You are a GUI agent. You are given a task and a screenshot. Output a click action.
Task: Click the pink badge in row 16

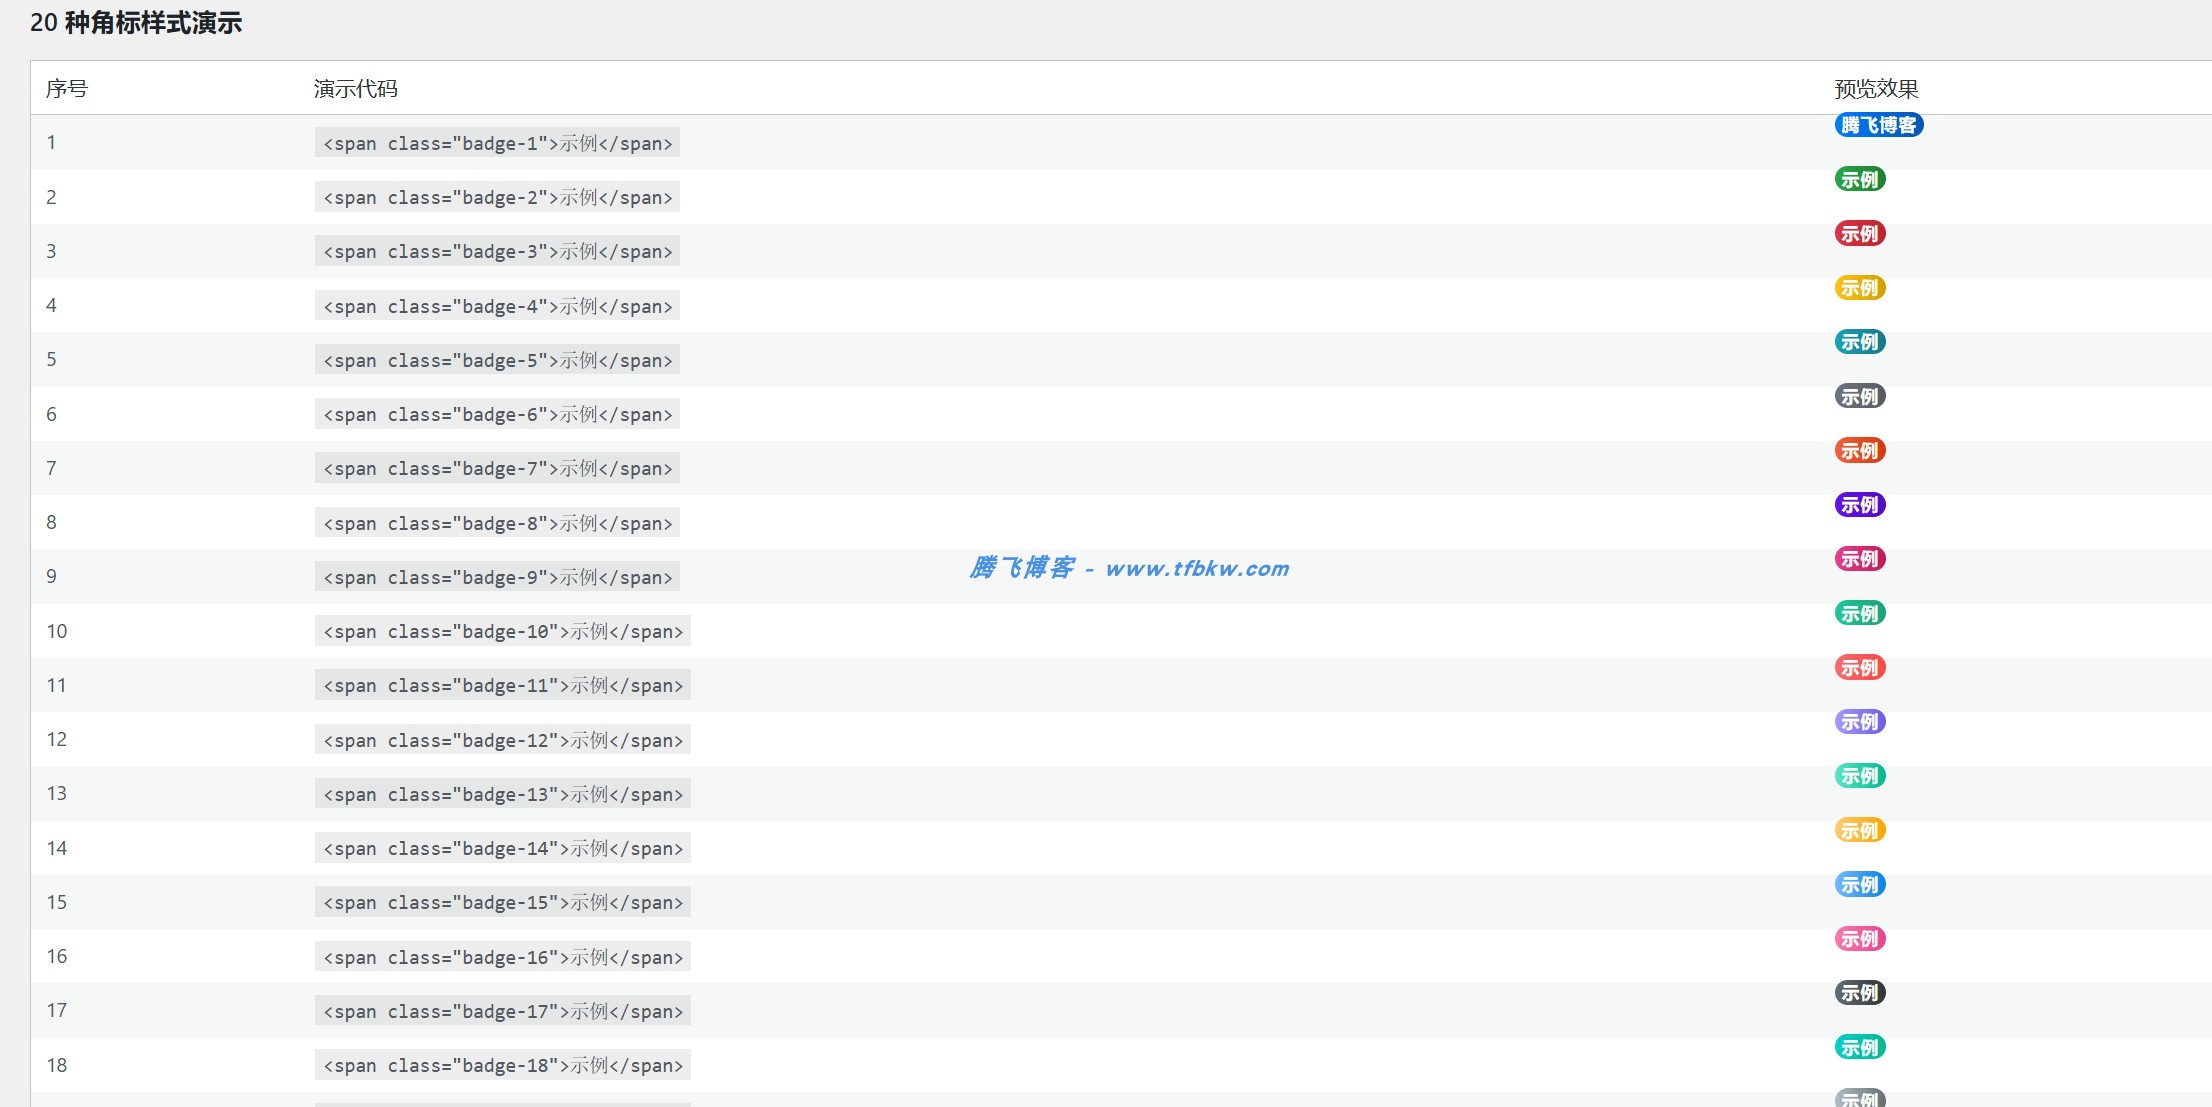point(1859,939)
